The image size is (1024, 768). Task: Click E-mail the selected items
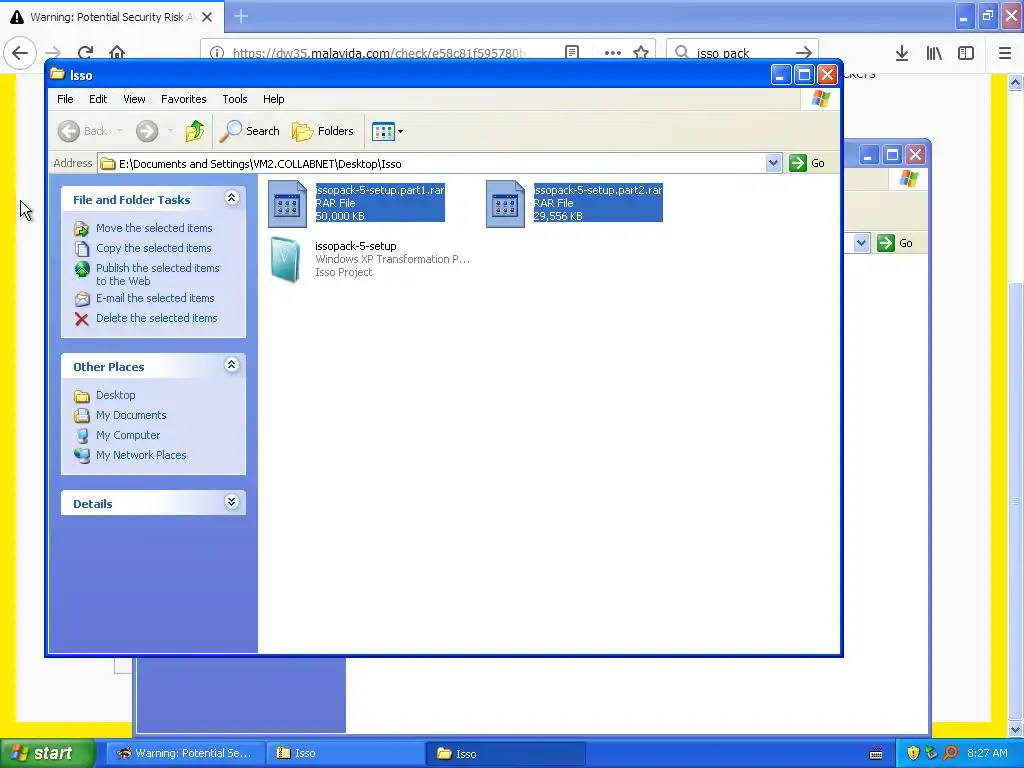155,298
